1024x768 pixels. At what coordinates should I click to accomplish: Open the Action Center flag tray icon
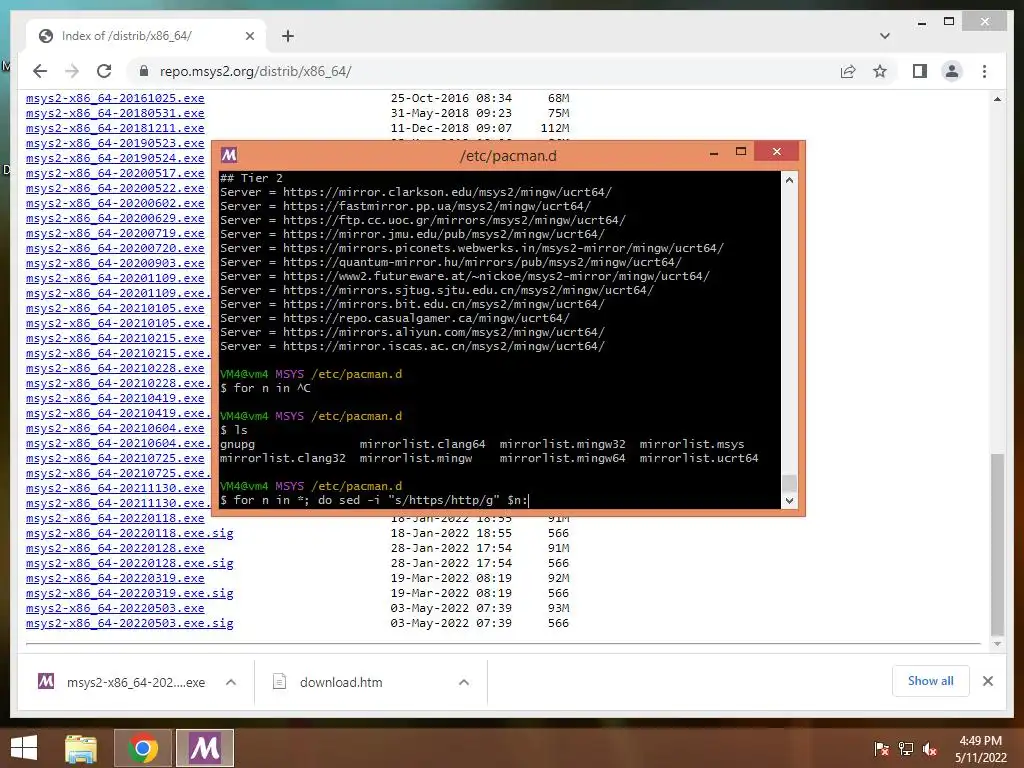coord(881,749)
